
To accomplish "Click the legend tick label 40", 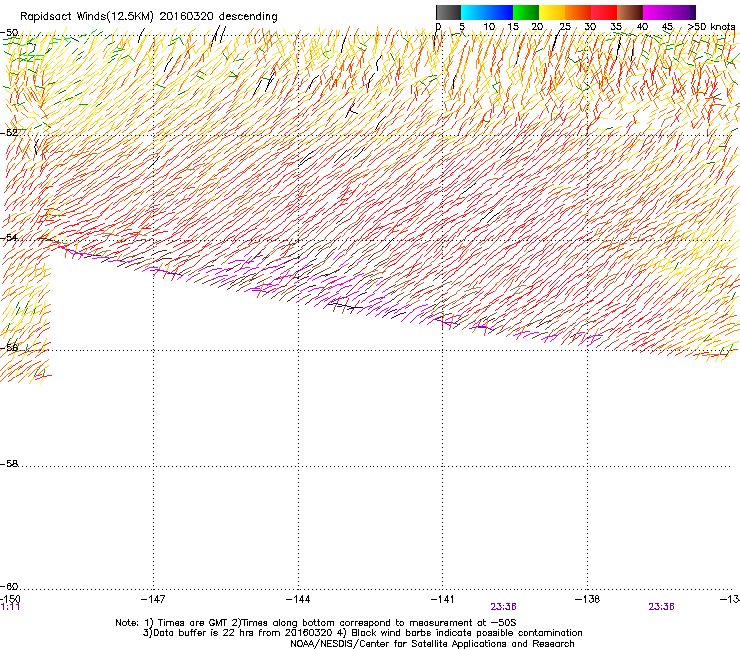I will click(642, 26).
